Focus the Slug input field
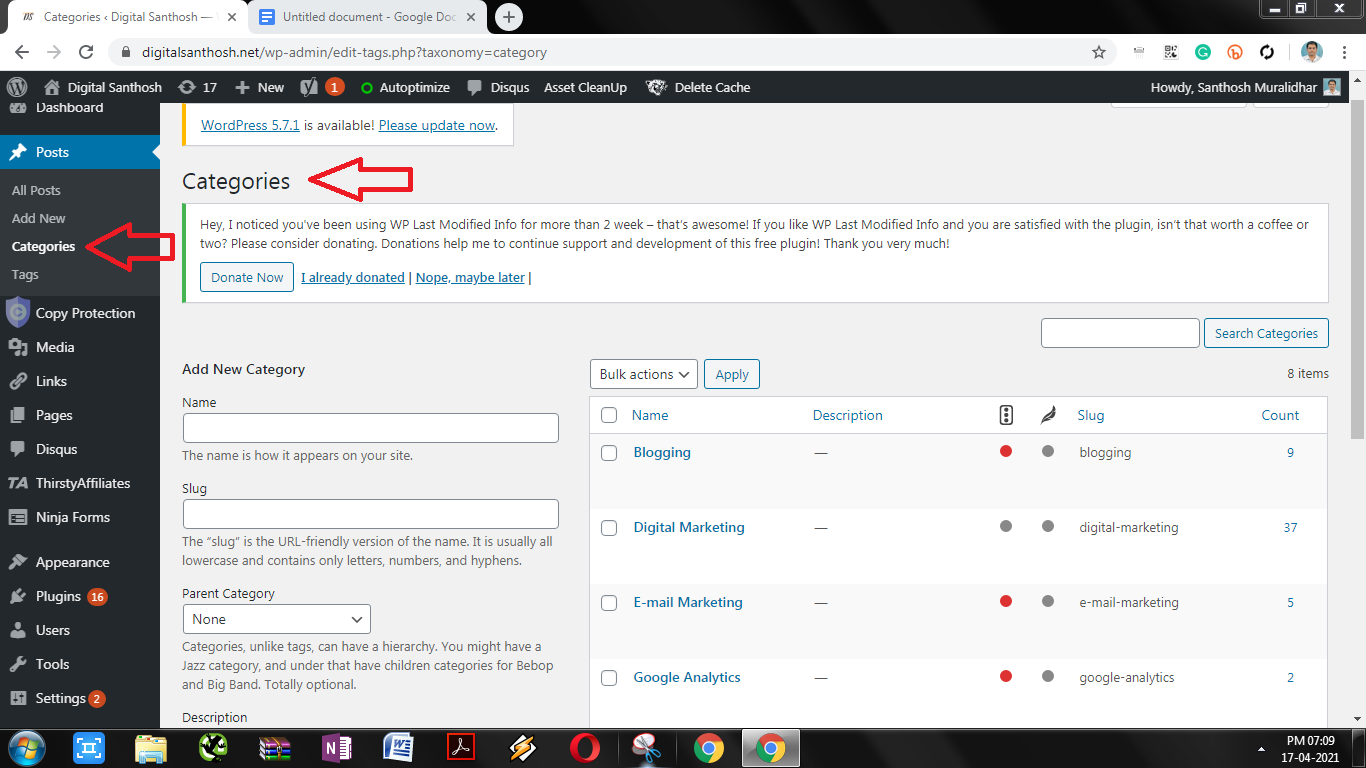The image size is (1366, 768). 371,514
